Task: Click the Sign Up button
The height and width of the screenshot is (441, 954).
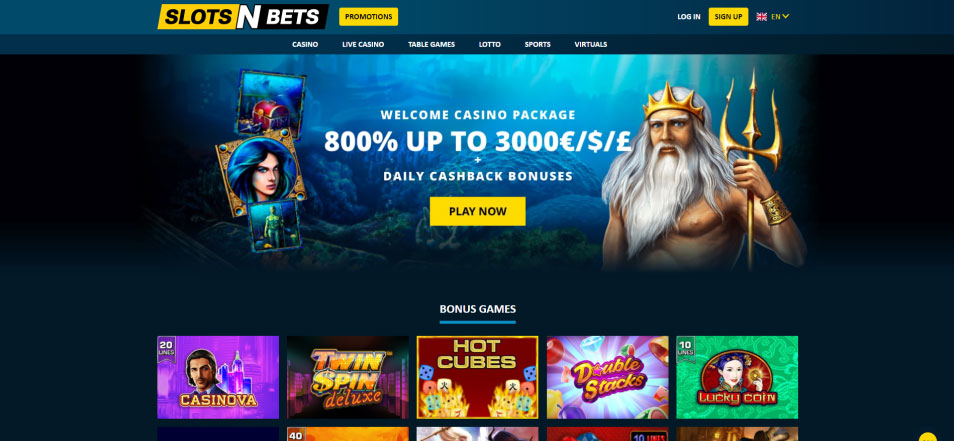Action: pyautogui.click(x=728, y=16)
